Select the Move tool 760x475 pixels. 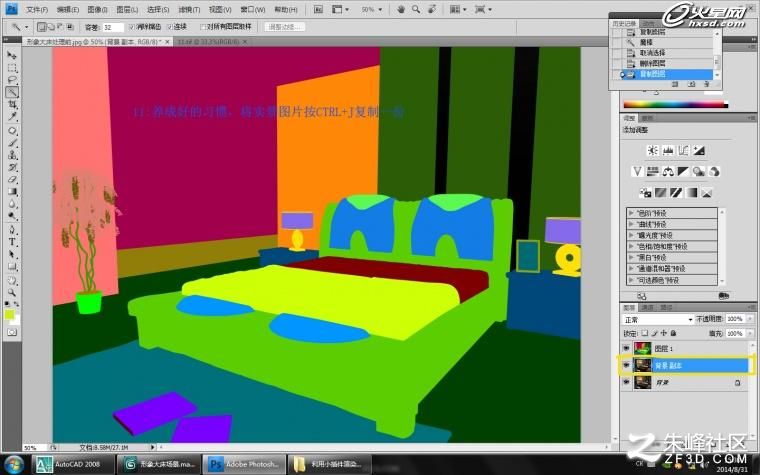pyautogui.click(x=12, y=55)
